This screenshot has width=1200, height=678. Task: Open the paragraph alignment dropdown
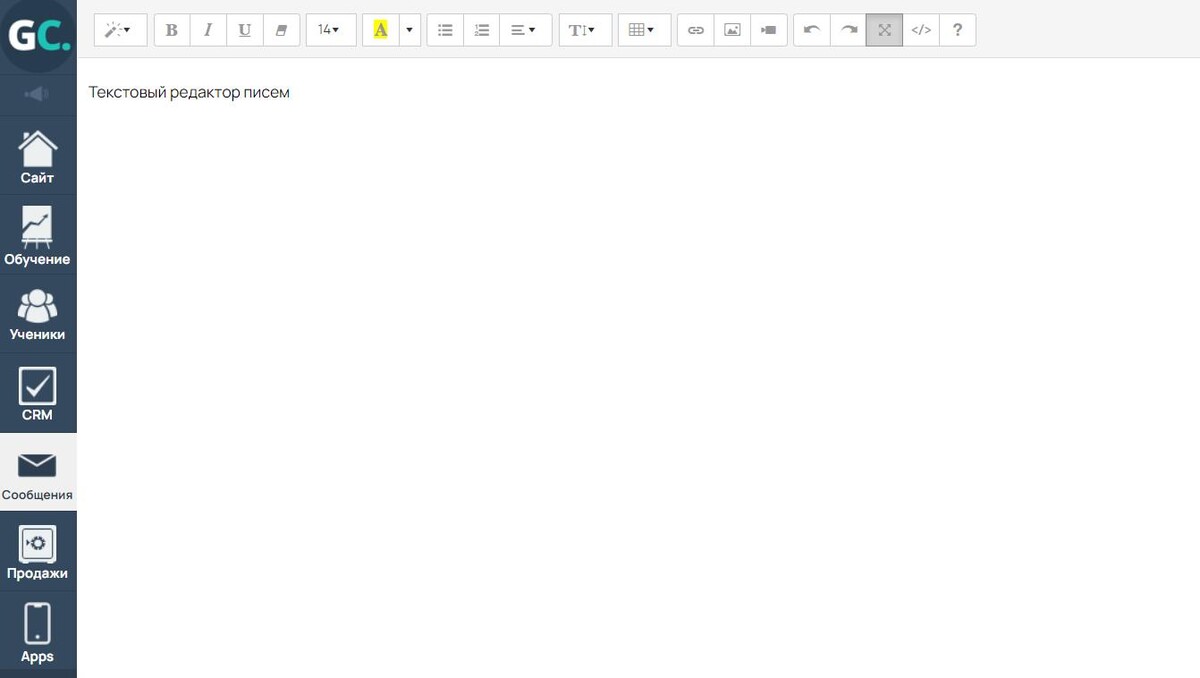(x=524, y=30)
